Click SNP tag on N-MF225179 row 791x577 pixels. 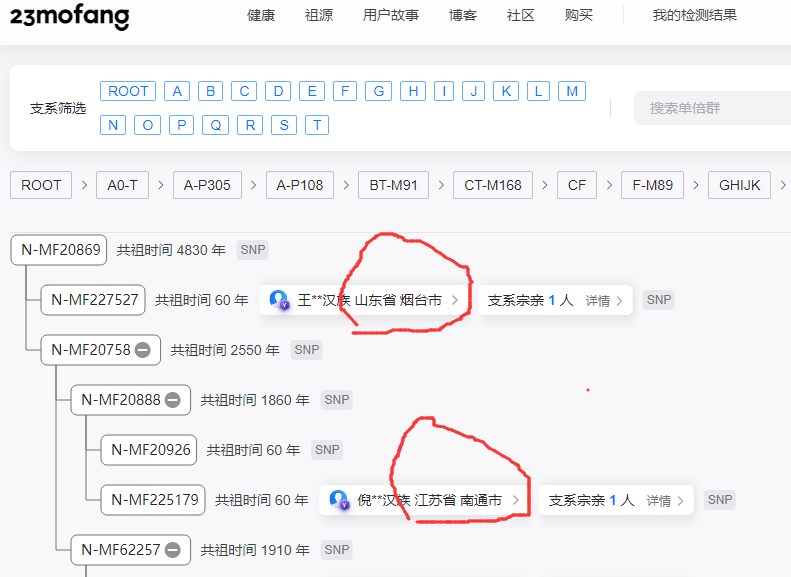[x=720, y=500]
